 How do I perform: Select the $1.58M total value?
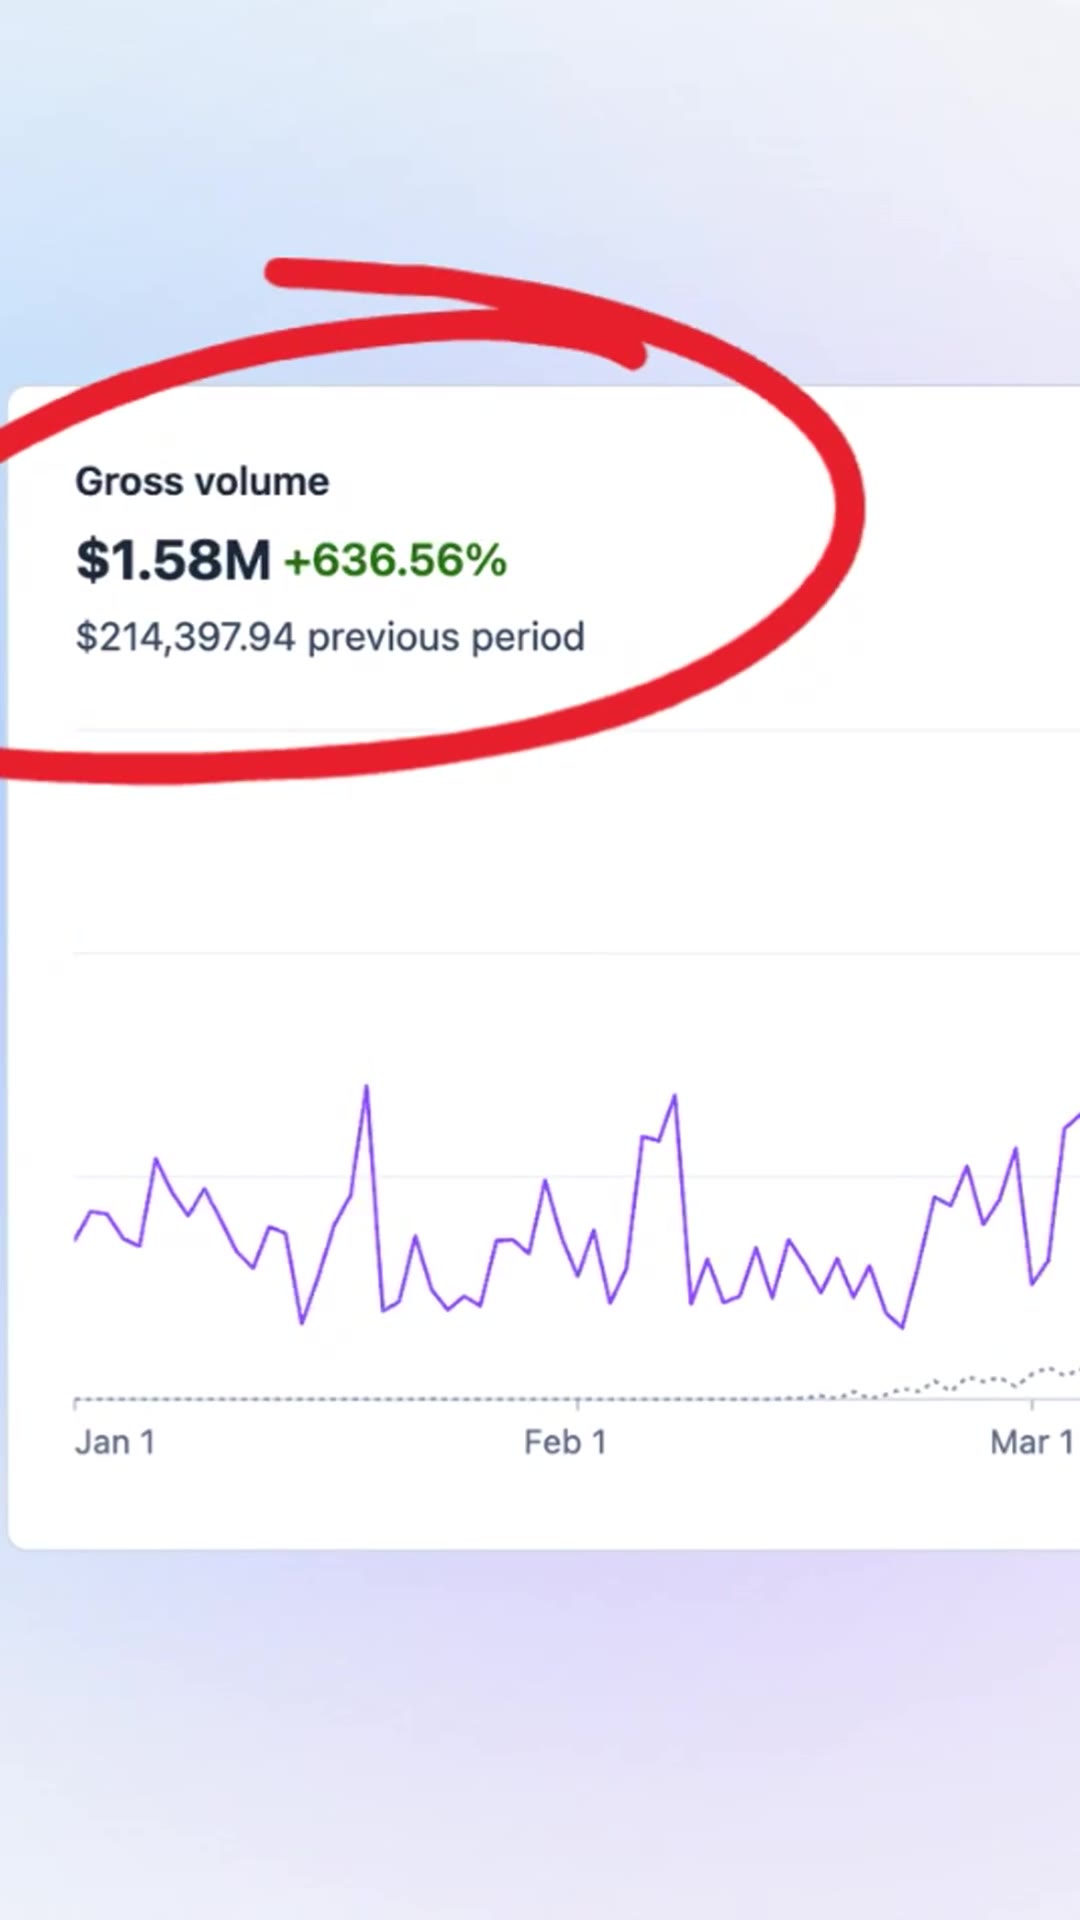click(173, 559)
